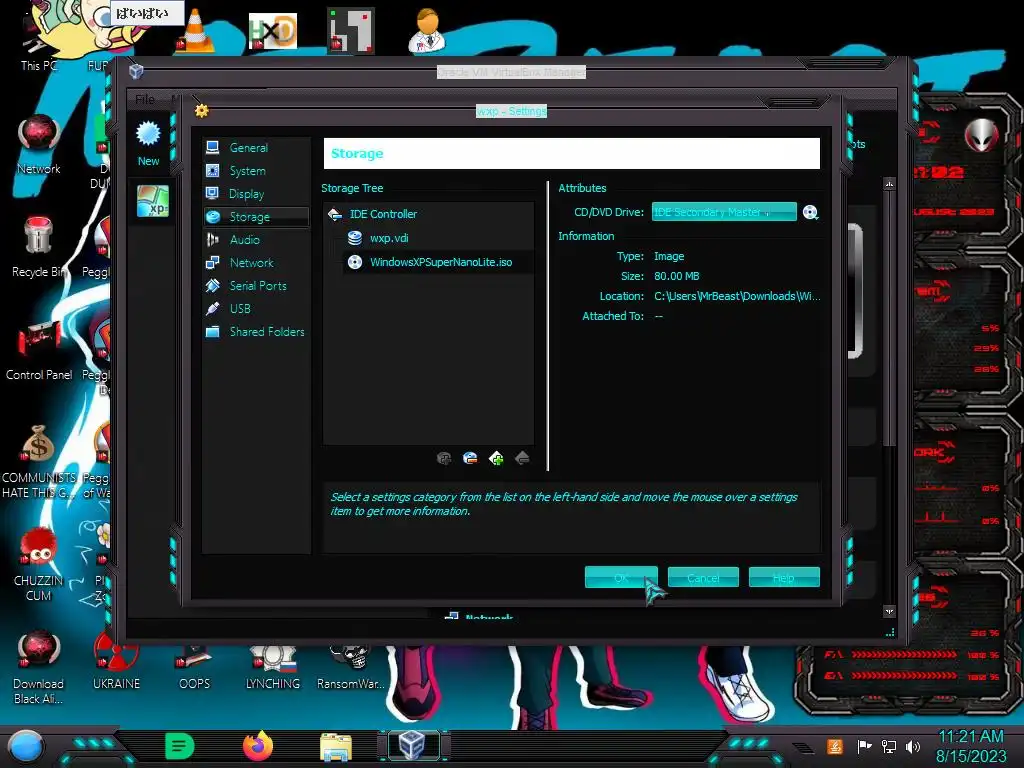Screen dimensions: 1024x768
Task: Open the Audio settings category
Action: click(256, 240)
